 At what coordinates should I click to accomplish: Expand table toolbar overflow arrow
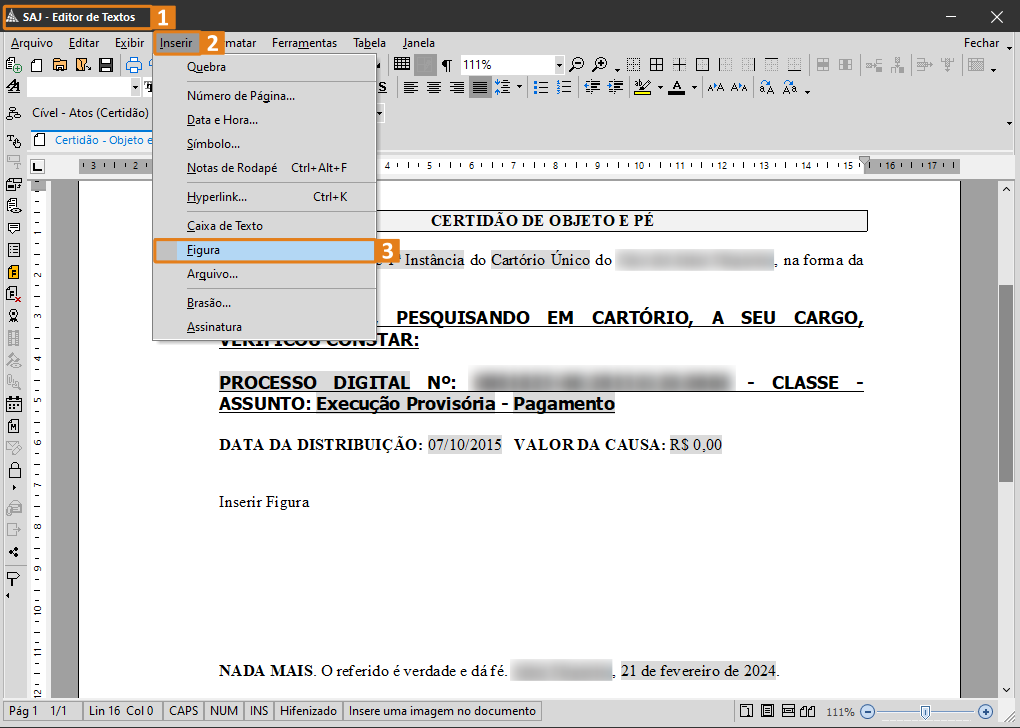(993, 70)
